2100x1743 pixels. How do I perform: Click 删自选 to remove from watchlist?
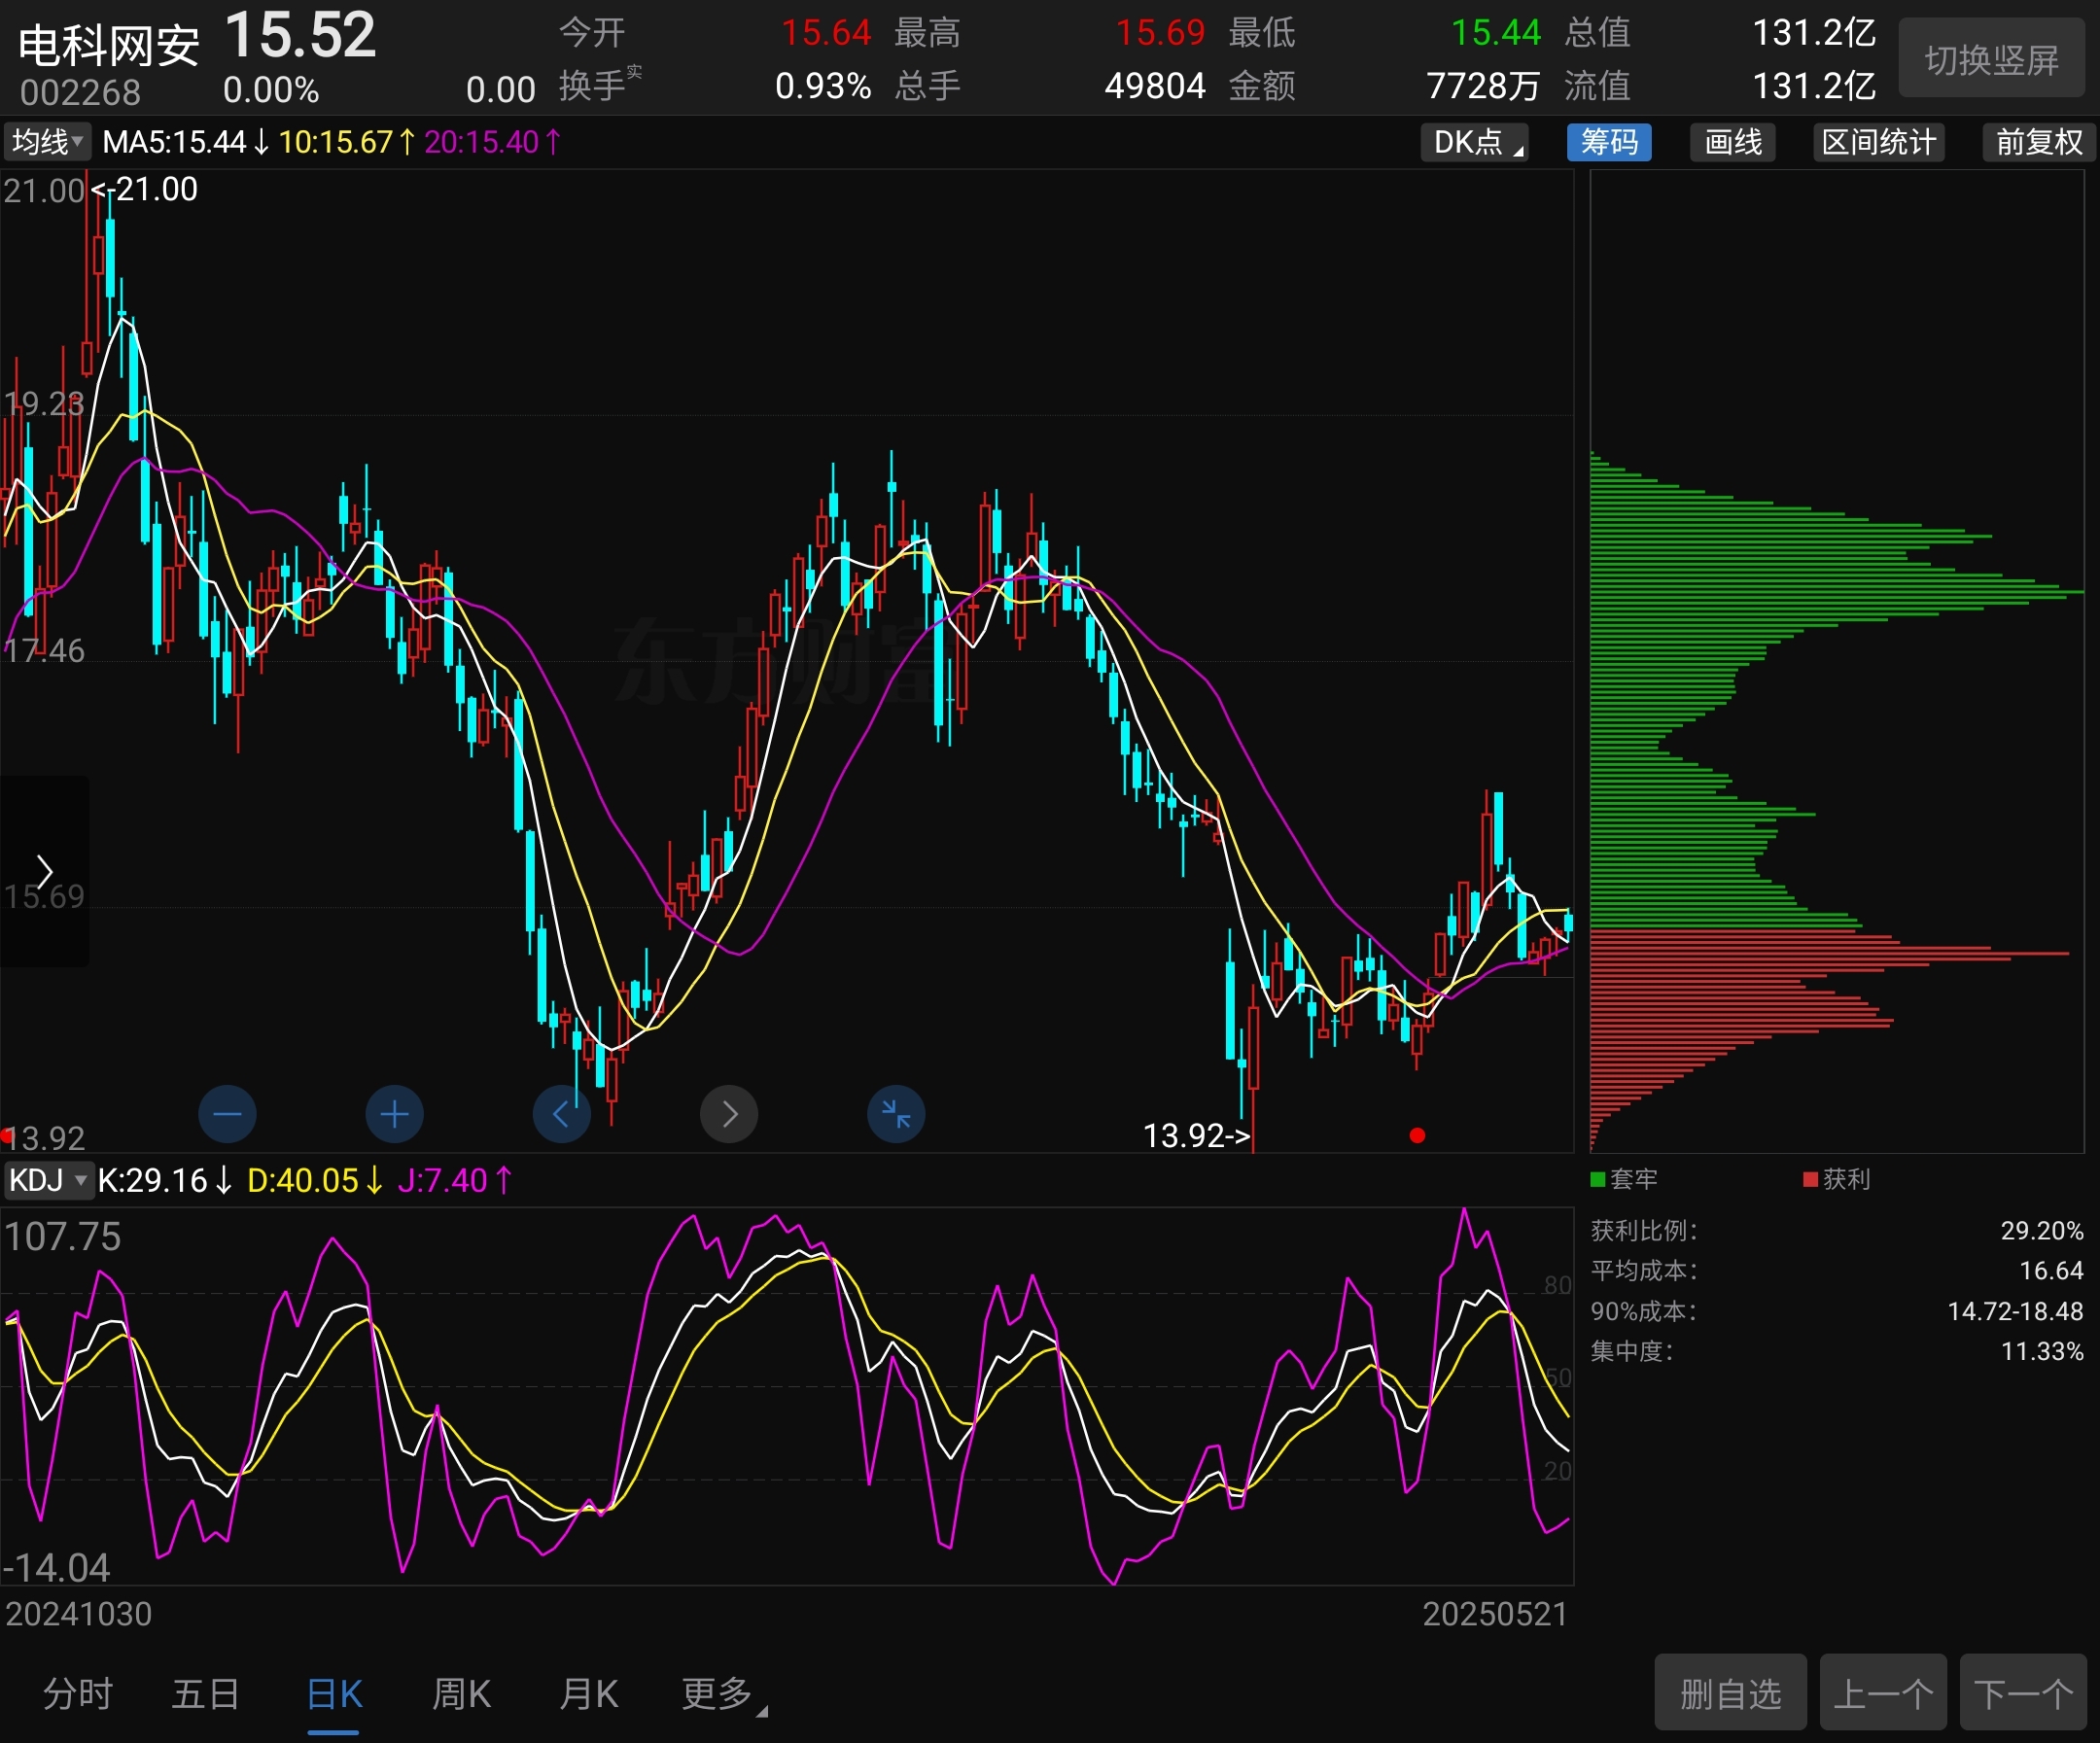click(1730, 1694)
